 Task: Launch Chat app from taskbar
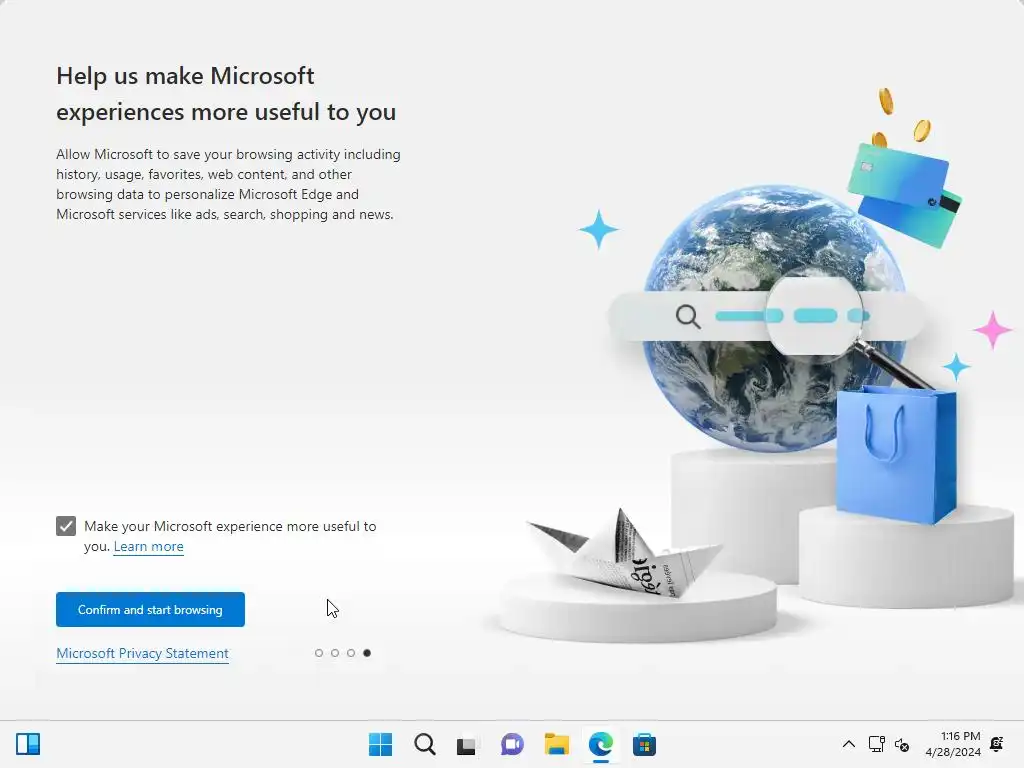click(513, 744)
